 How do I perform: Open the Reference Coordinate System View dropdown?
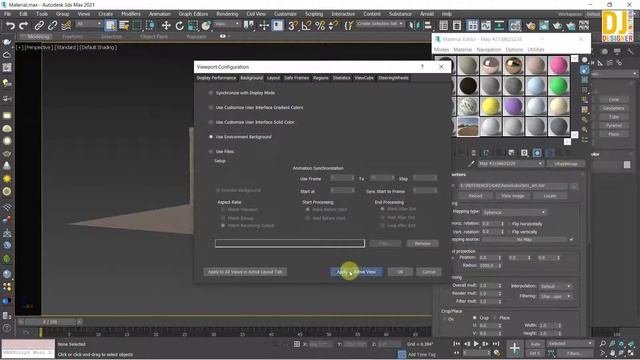(227, 24)
